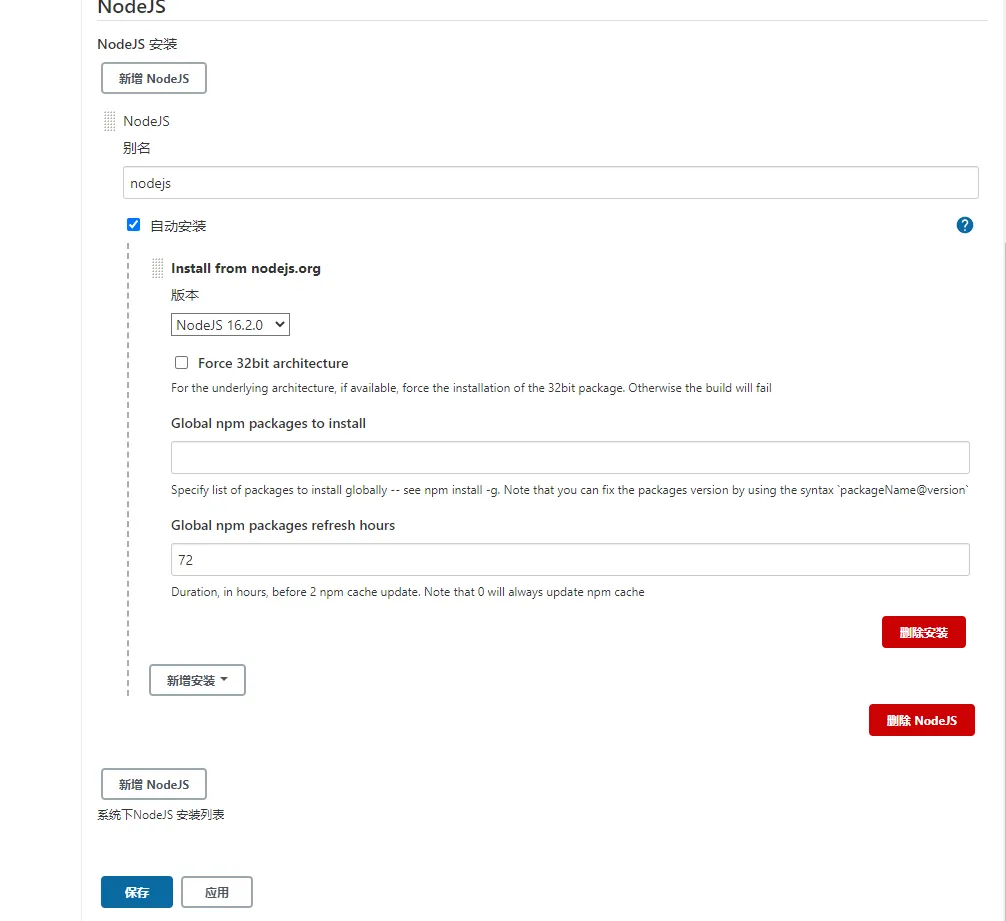Image resolution: width=1006 pixels, height=921 pixels.
Task: Click the Global npm packages to install field
Action: click(570, 457)
